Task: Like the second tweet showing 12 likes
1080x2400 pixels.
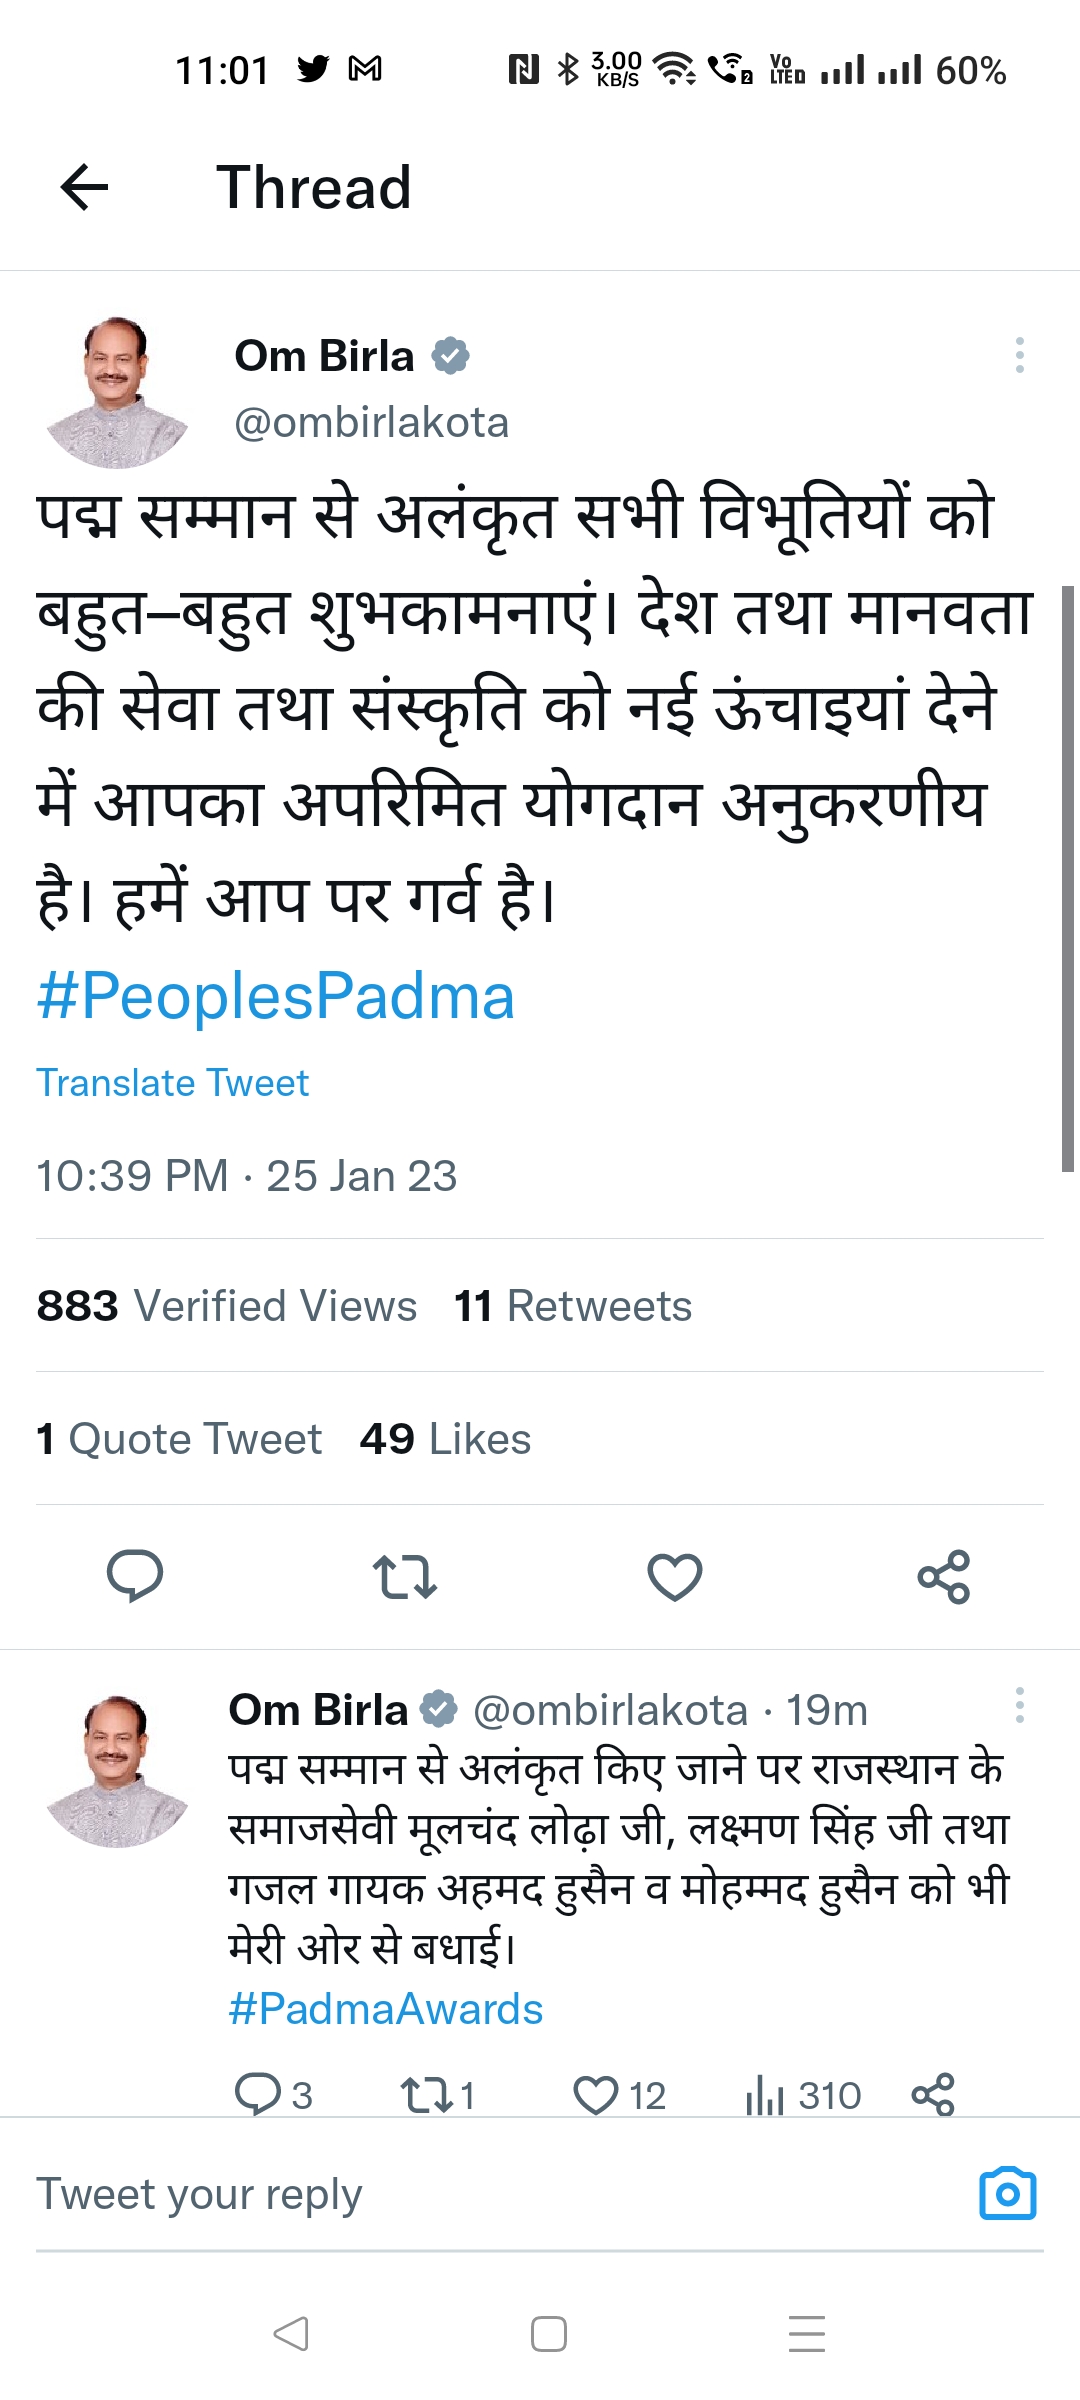Action: click(x=594, y=2096)
